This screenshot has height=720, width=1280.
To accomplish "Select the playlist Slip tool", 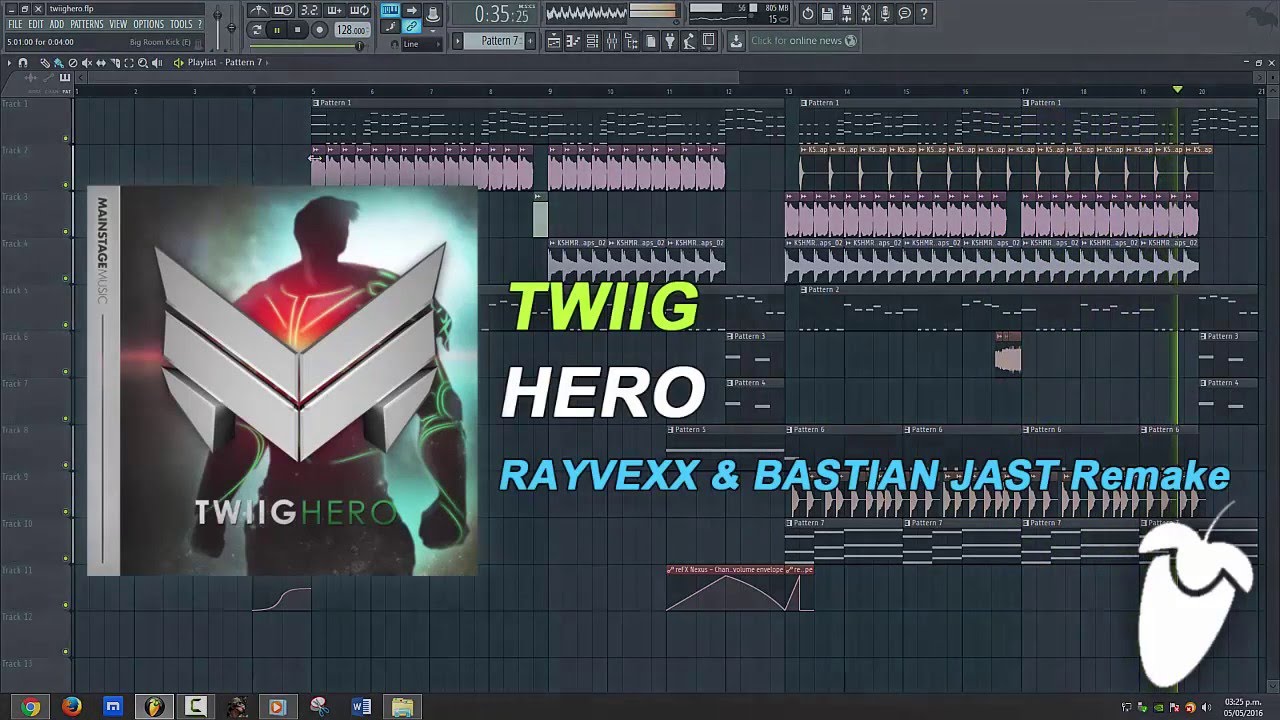I will coord(101,63).
